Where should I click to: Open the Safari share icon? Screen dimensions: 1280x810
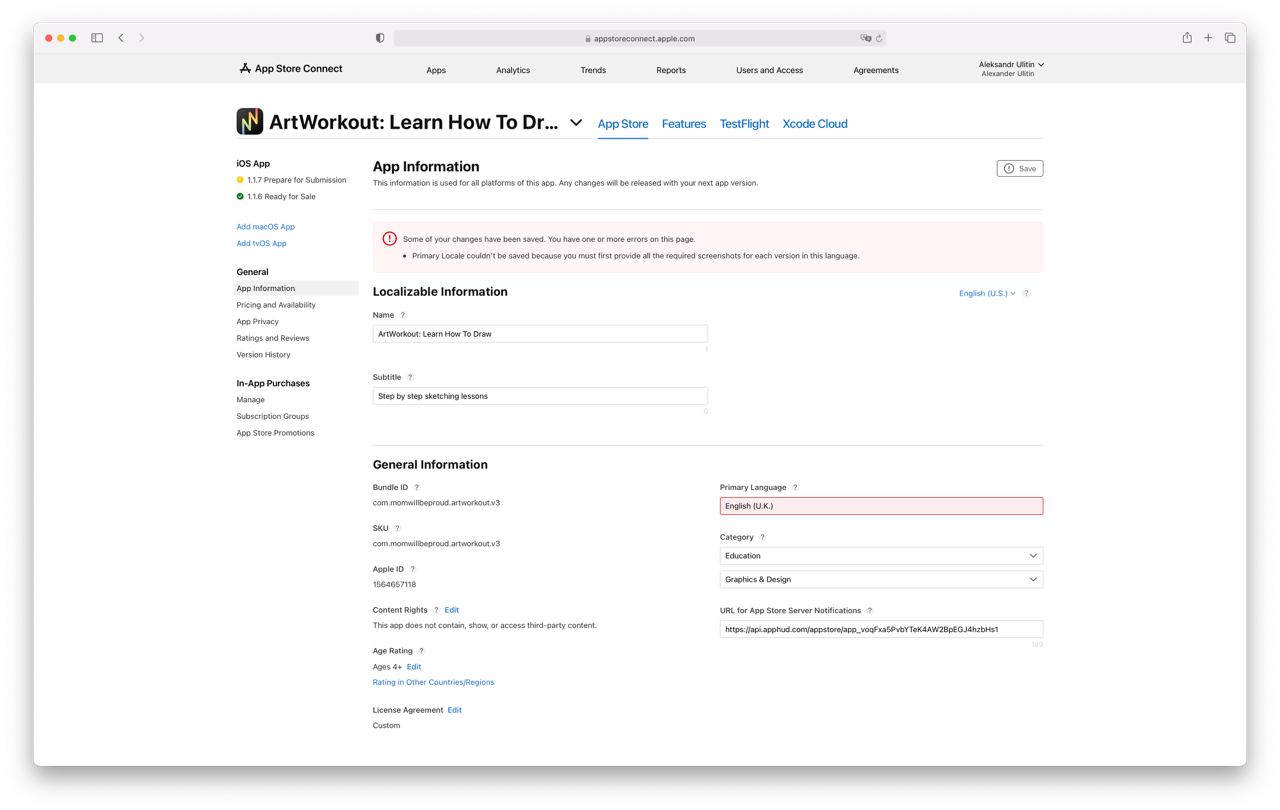coord(1187,38)
